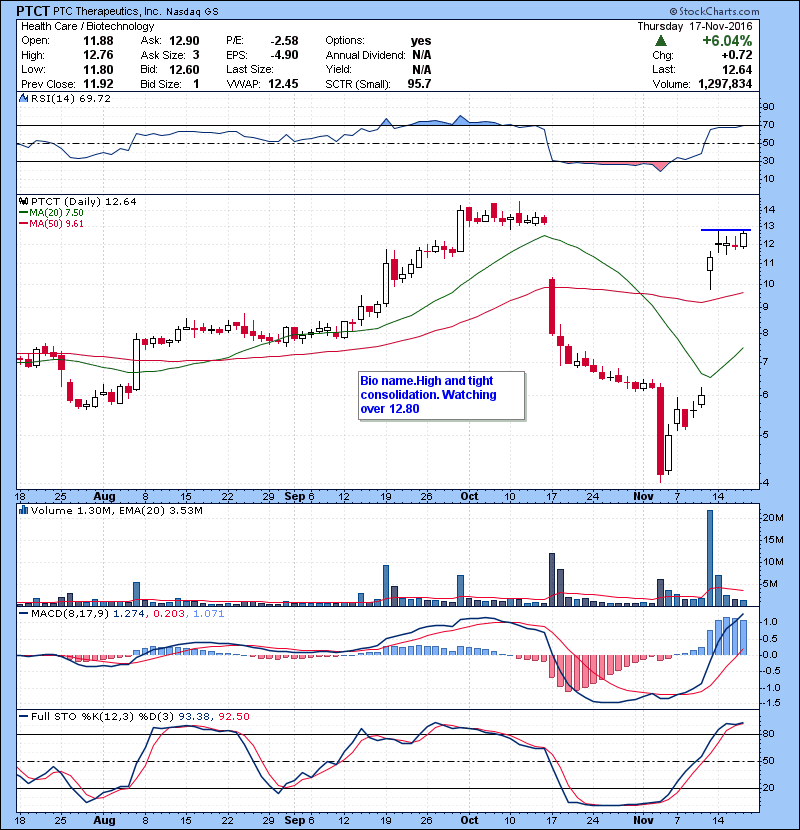Click the red MA(50) legend line marker
Viewport: 800px width, 830px height.
tap(23, 224)
